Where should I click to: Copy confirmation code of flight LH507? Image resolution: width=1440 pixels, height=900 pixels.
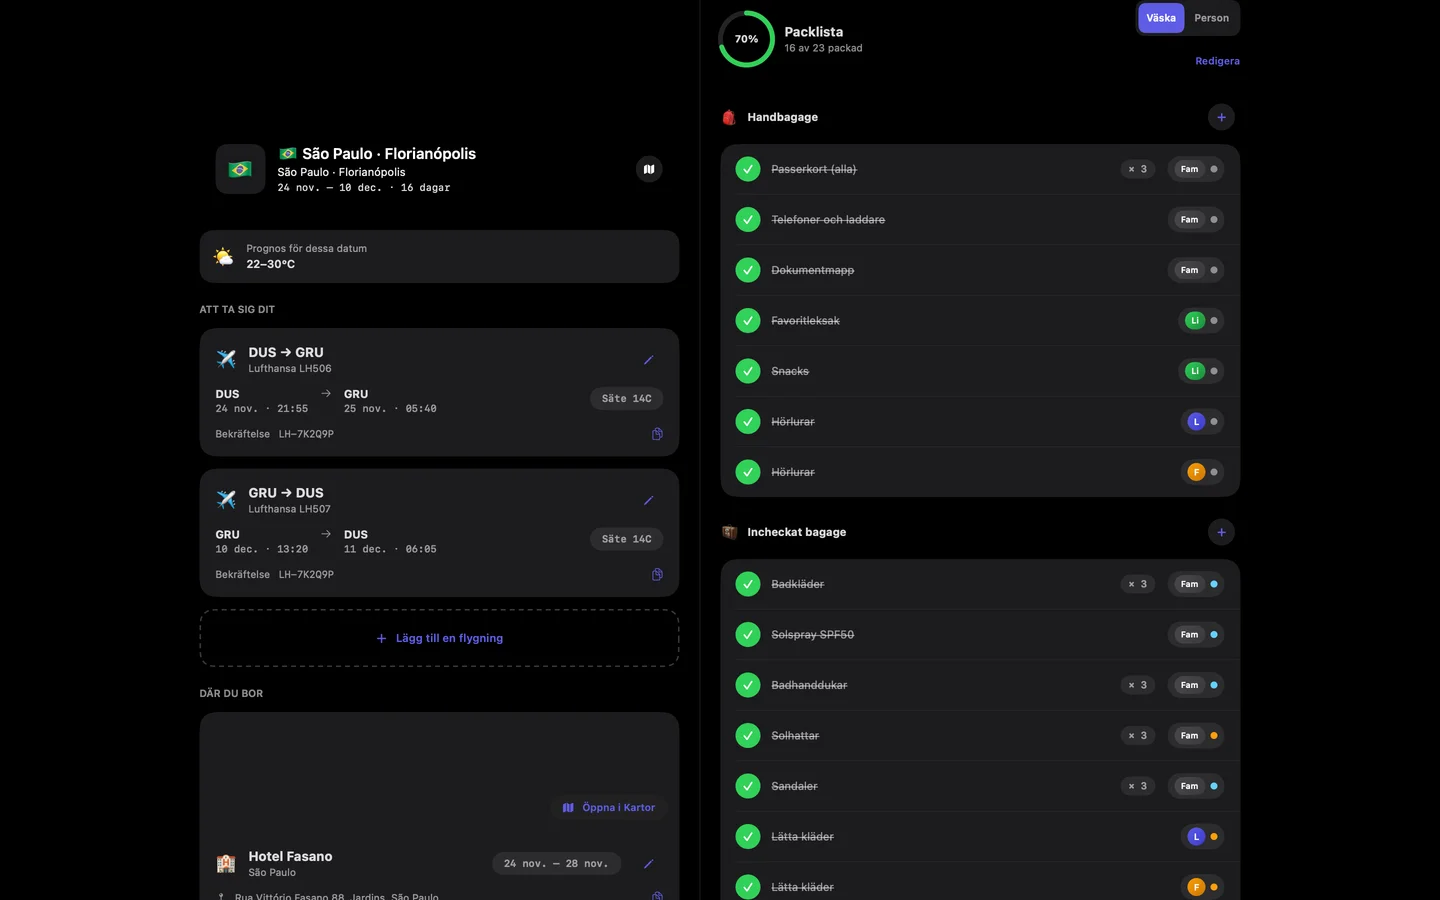[657, 574]
